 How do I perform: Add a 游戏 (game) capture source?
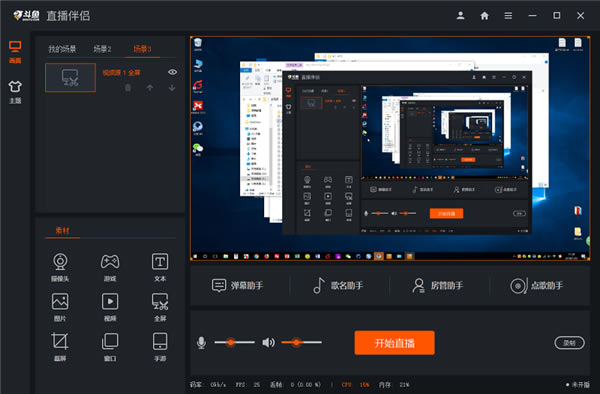pyautogui.click(x=110, y=267)
